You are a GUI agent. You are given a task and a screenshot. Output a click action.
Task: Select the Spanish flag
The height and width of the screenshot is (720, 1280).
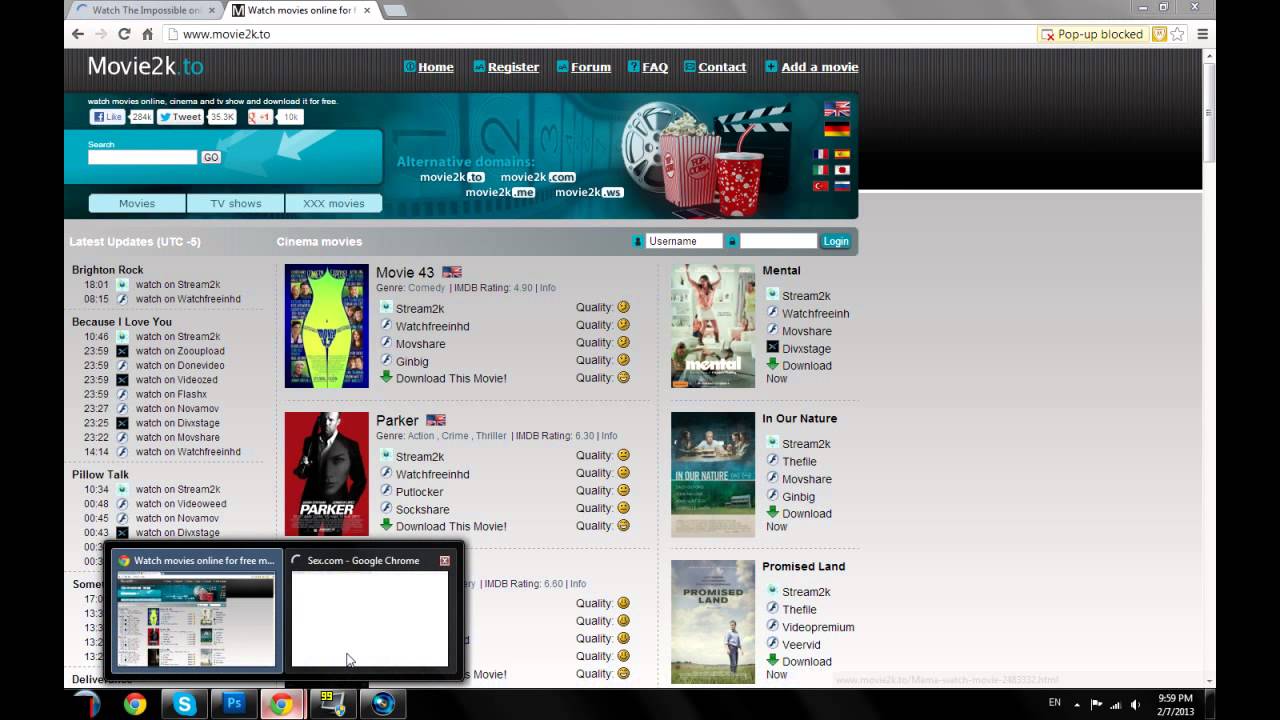tap(842, 155)
